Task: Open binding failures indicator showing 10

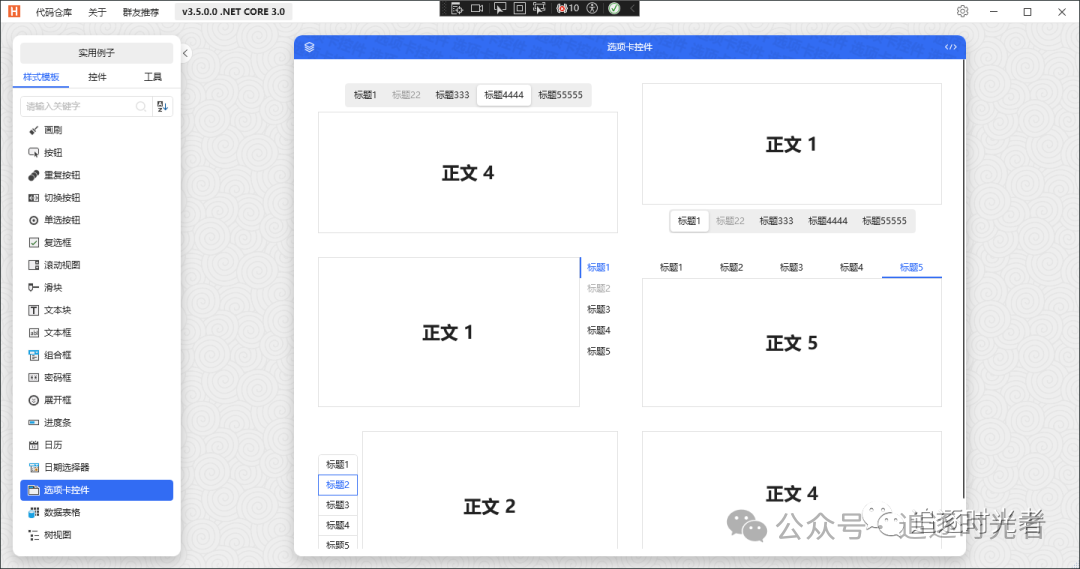Action: pos(568,8)
